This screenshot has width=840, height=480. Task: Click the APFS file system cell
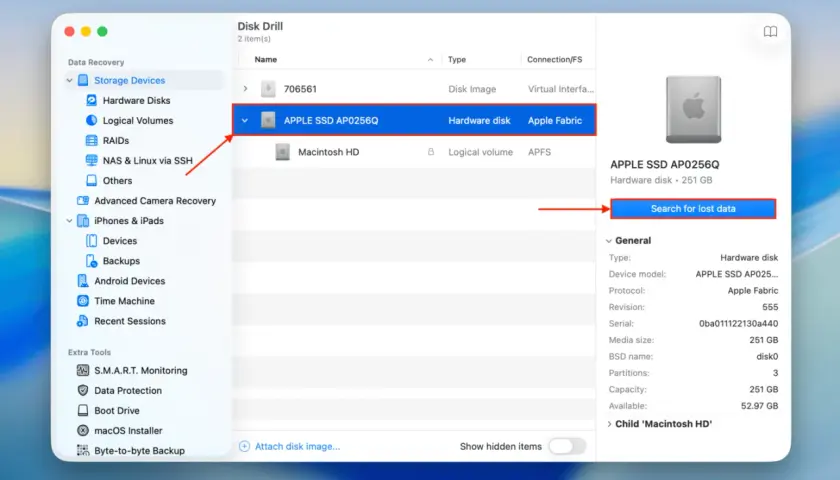pos(539,152)
